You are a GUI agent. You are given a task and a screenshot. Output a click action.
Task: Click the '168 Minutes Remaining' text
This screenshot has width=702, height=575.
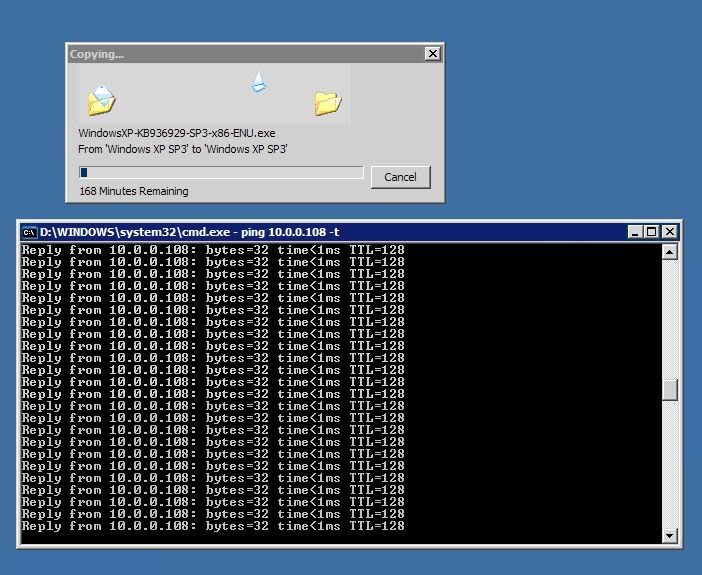(134, 191)
